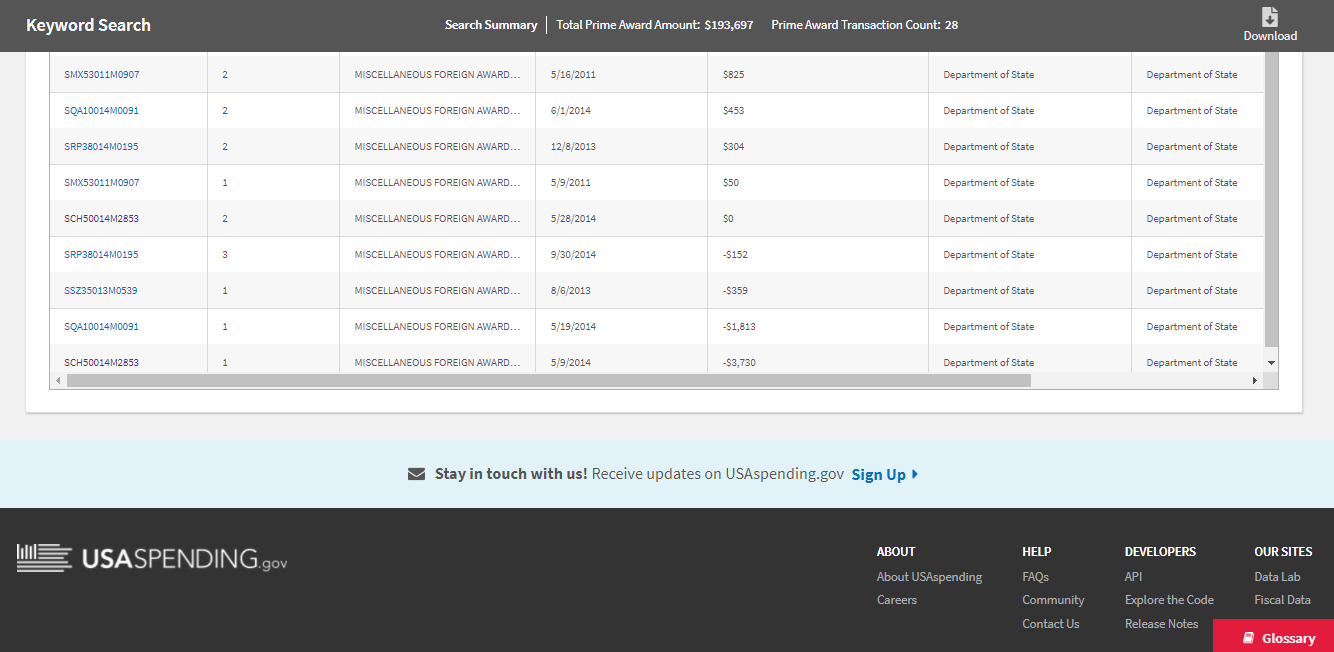Click the -$359 amount cell

point(817,291)
